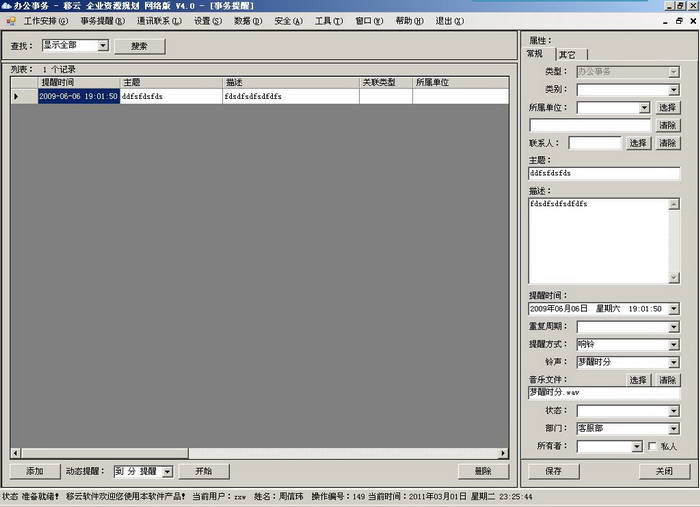
Task: Select row indicator arrow of first record
Action: (17, 96)
